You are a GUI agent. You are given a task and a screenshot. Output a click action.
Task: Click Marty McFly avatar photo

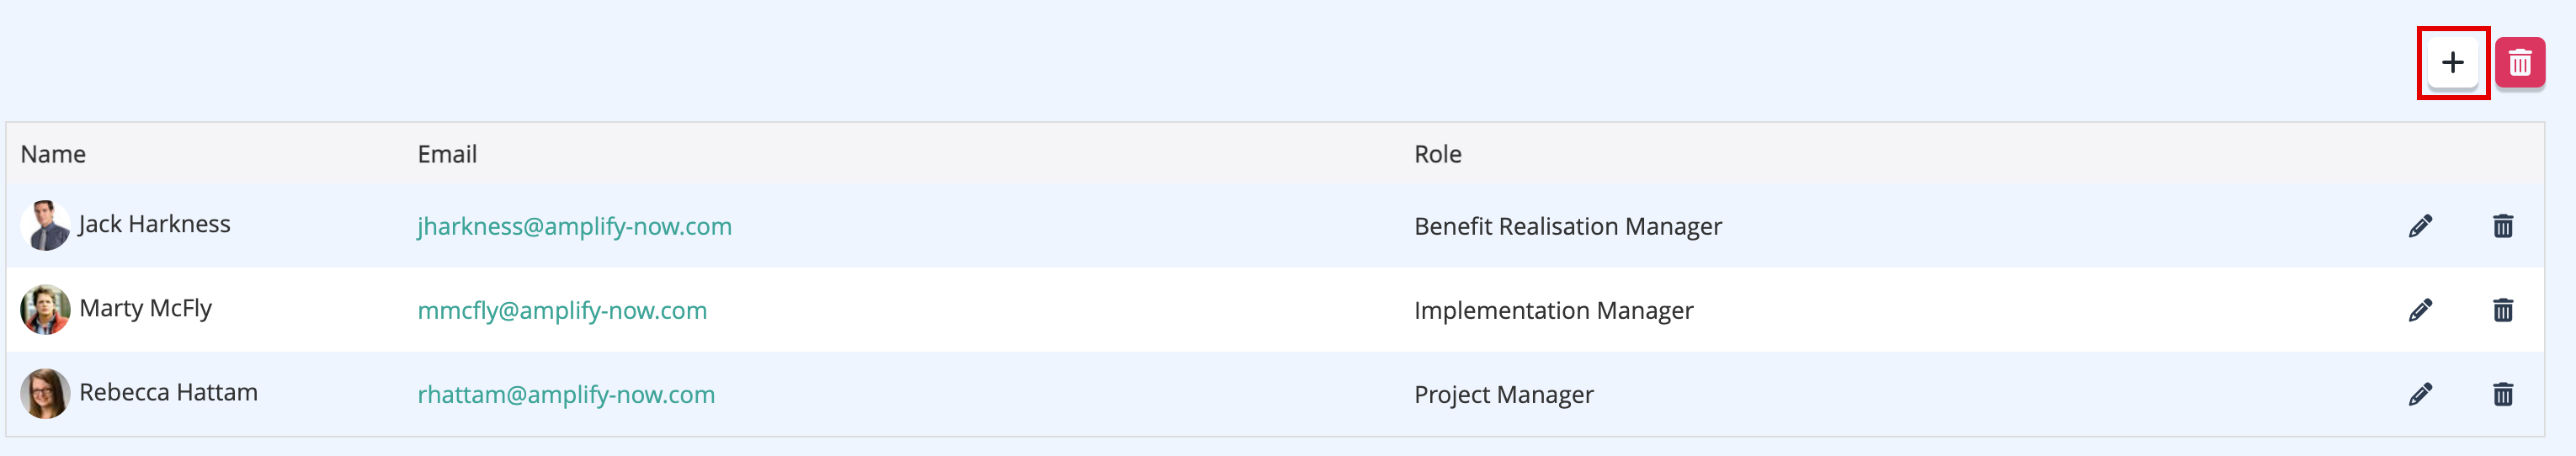45,309
